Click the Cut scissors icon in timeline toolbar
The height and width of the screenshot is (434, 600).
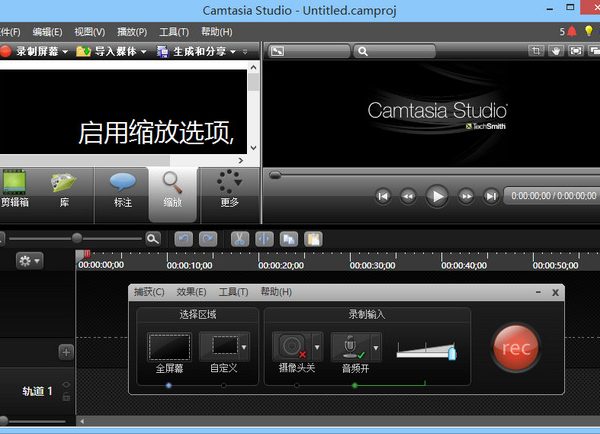(239, 239)
